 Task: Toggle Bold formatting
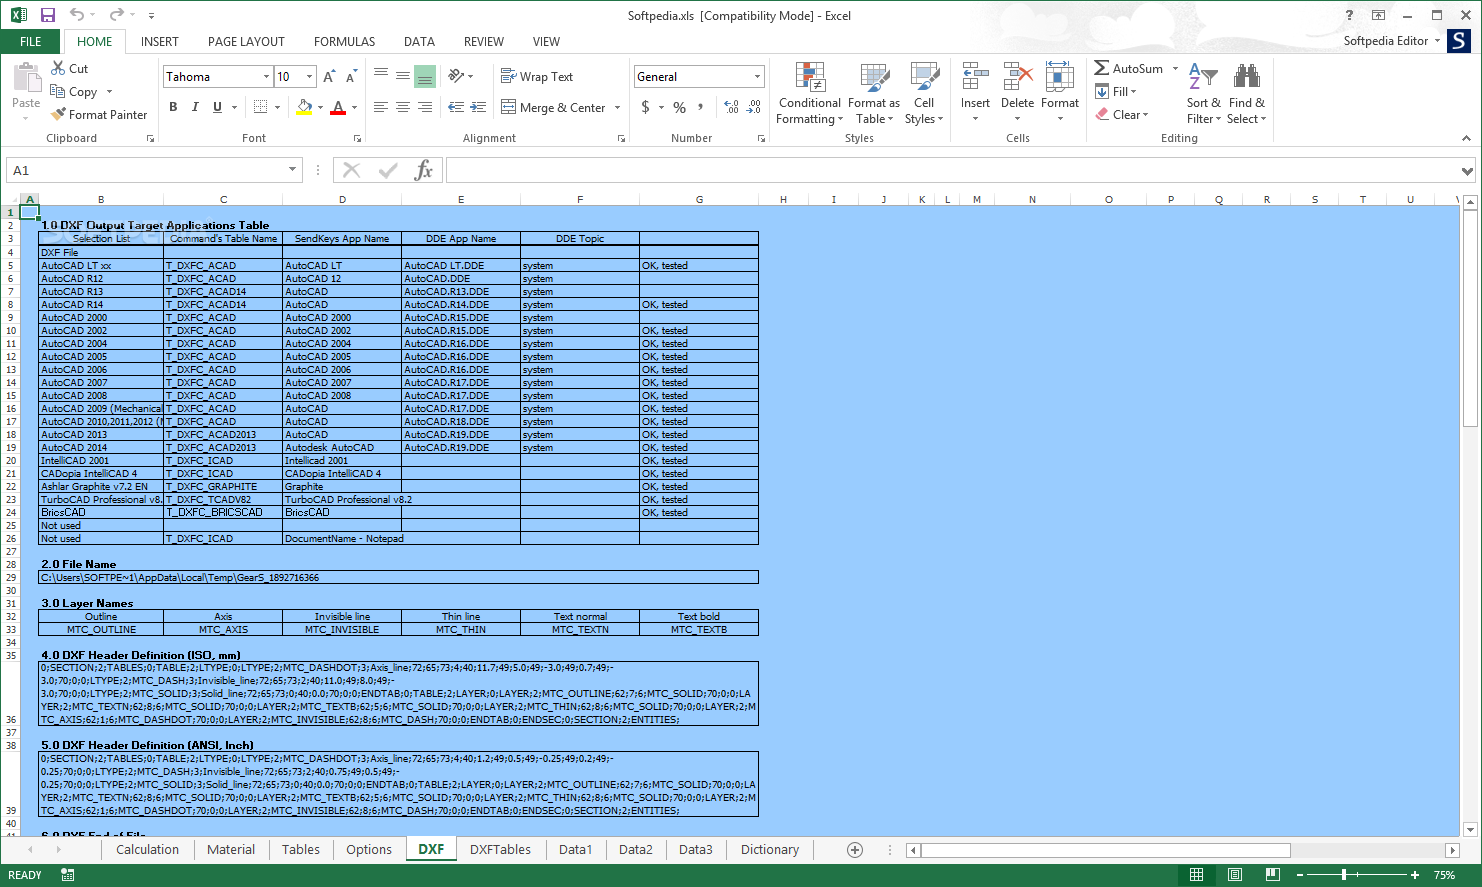click(x=173, y=107)
